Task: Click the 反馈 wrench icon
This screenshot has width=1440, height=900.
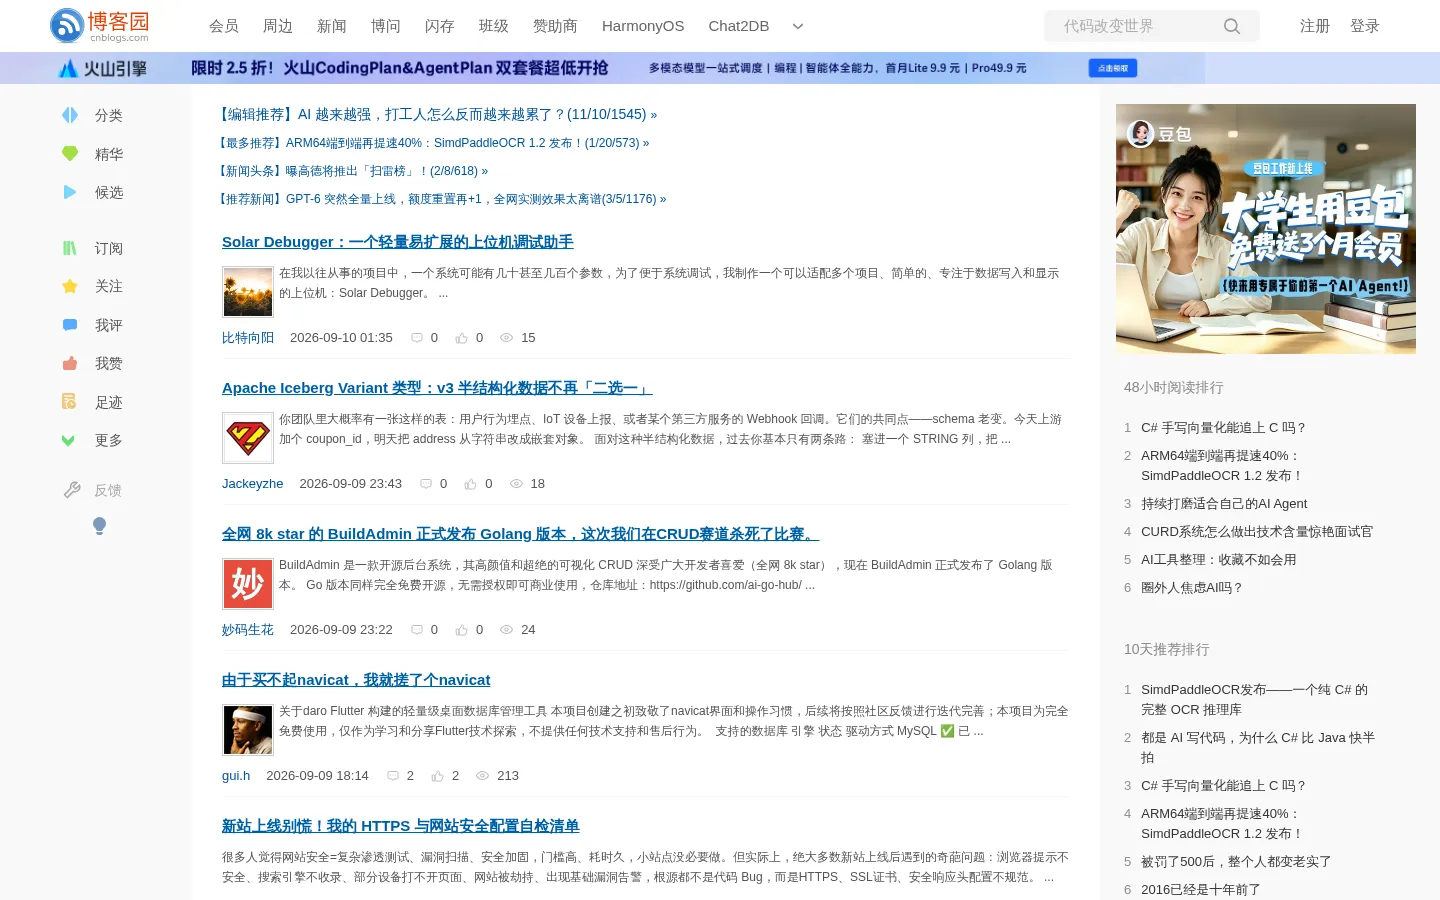Action: [72, 490]
